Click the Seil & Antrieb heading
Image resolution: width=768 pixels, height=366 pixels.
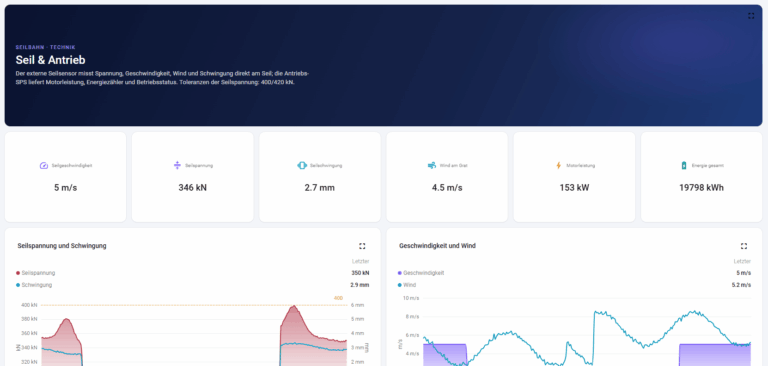[50, 60]
